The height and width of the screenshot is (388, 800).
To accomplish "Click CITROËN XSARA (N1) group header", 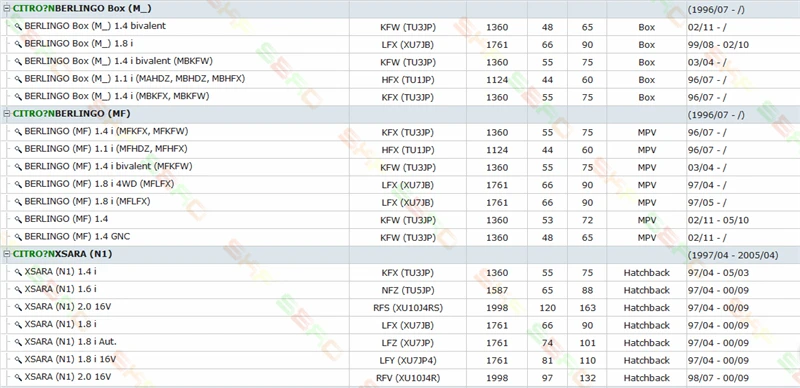I will point(62,254).
